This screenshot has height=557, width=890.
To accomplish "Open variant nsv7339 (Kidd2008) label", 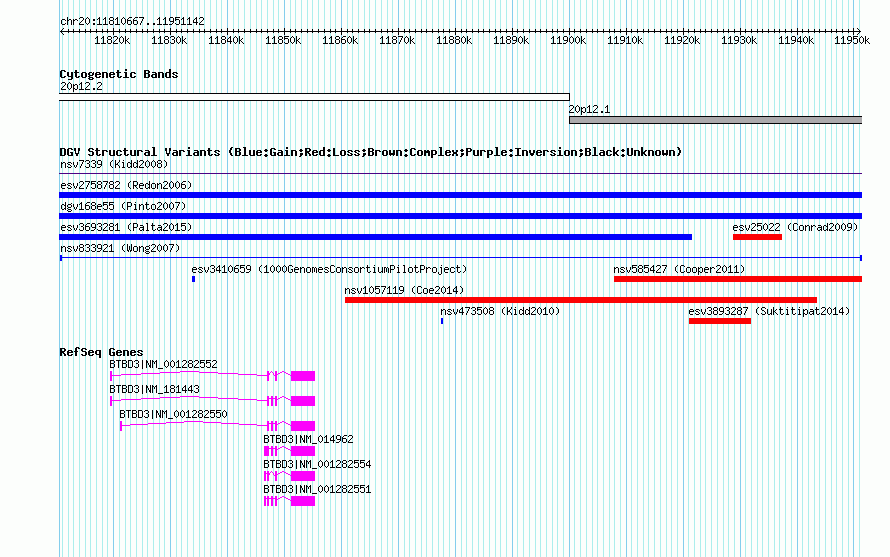I will coord(114,164).
